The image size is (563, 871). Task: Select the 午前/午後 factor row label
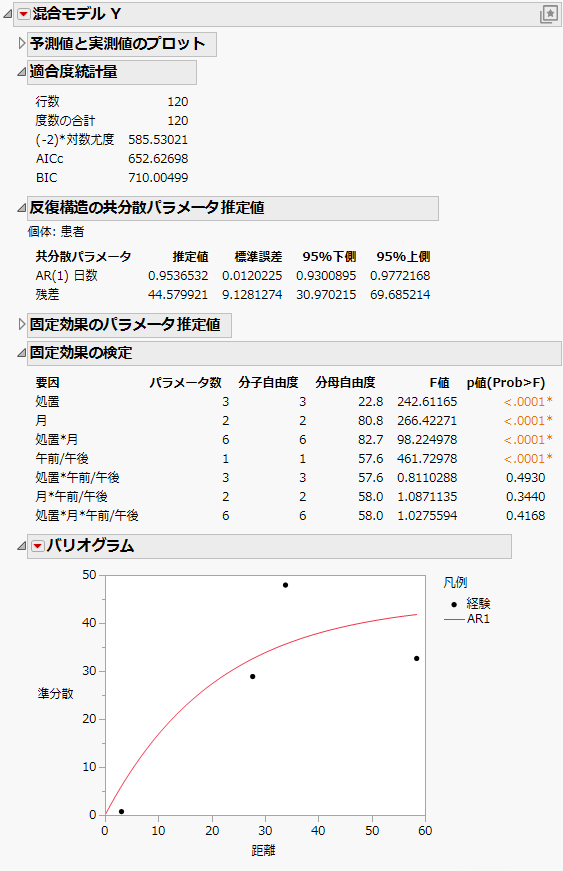(x=62, y=459)
